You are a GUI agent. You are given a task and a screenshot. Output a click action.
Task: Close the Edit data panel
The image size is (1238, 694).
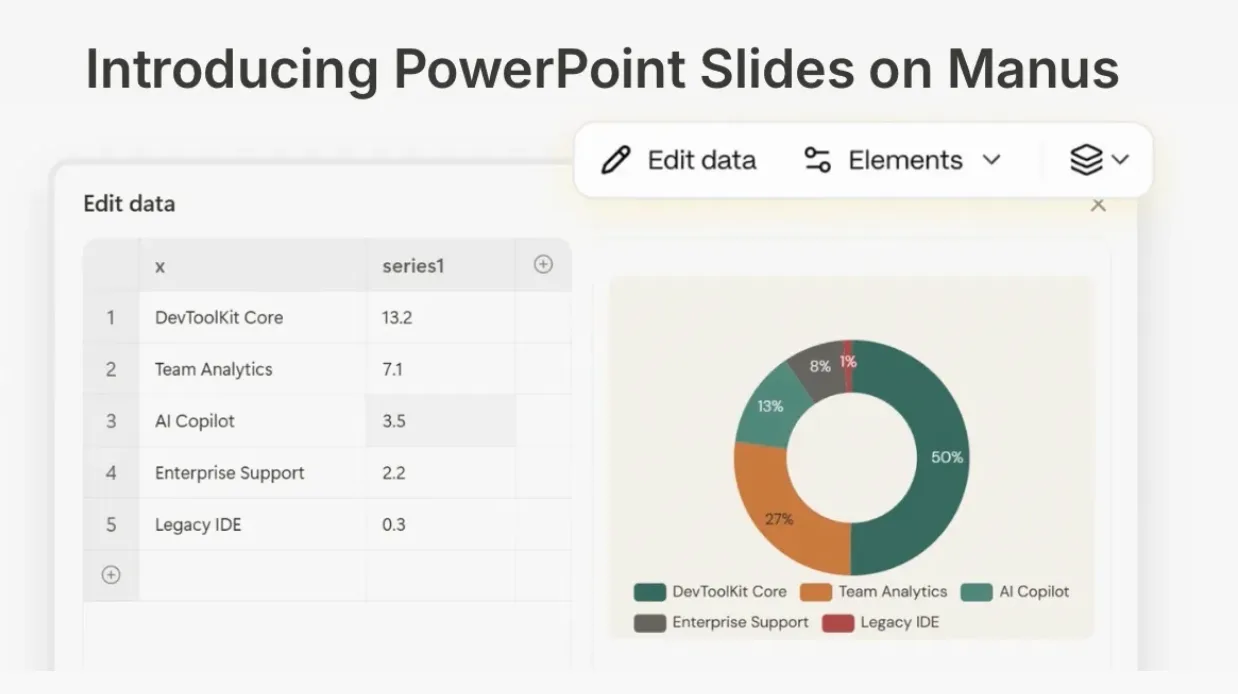click(x=1098, y=205)
